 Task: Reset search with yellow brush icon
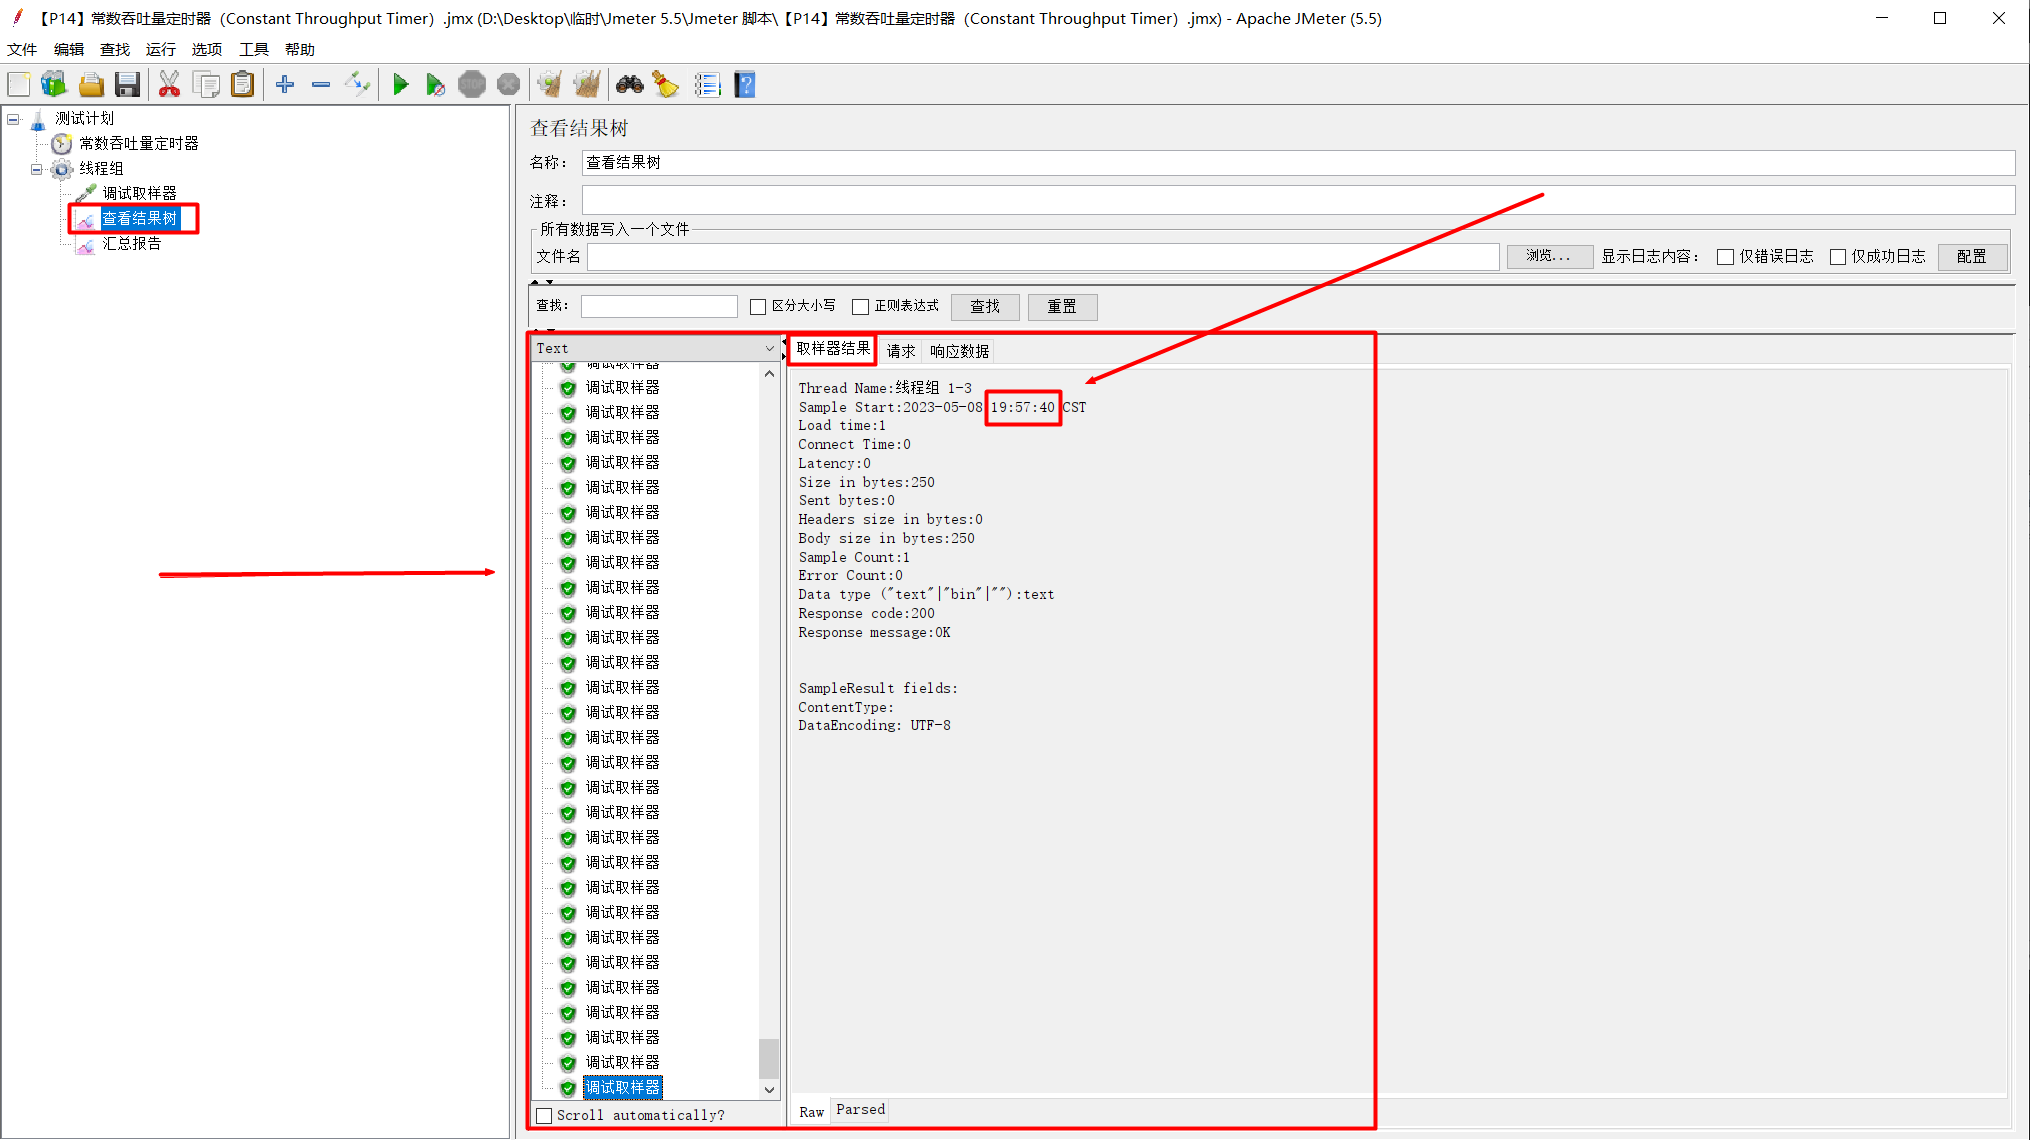[x=666, y=85]
